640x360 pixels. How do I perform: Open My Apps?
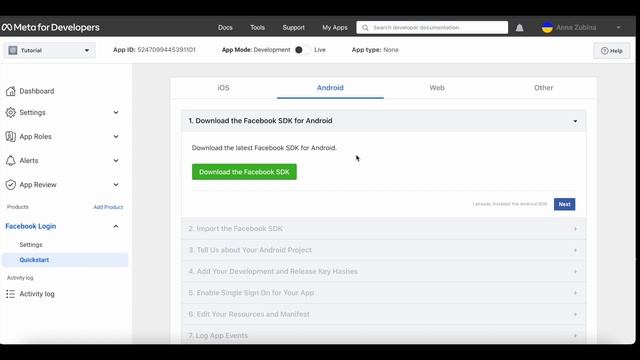click(335, 28)
